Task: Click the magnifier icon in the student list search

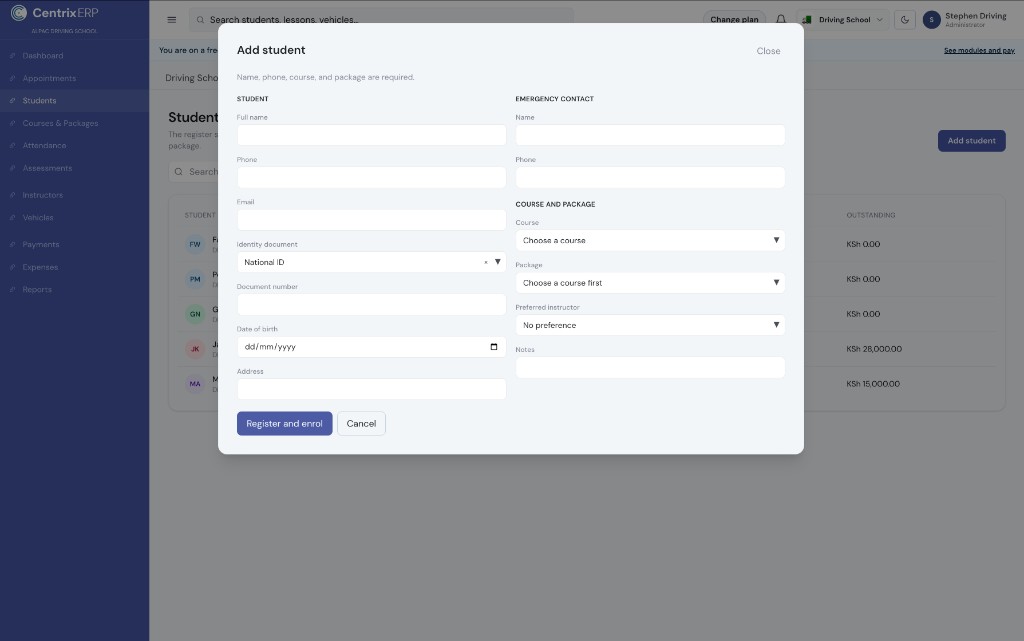Action: [178, 172]
